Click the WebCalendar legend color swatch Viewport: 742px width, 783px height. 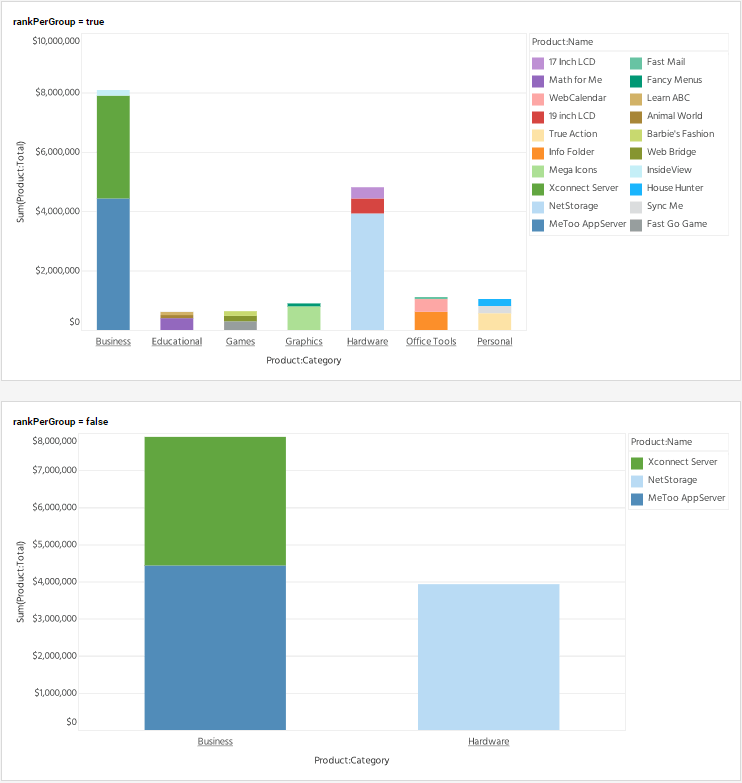pos(538,99)
